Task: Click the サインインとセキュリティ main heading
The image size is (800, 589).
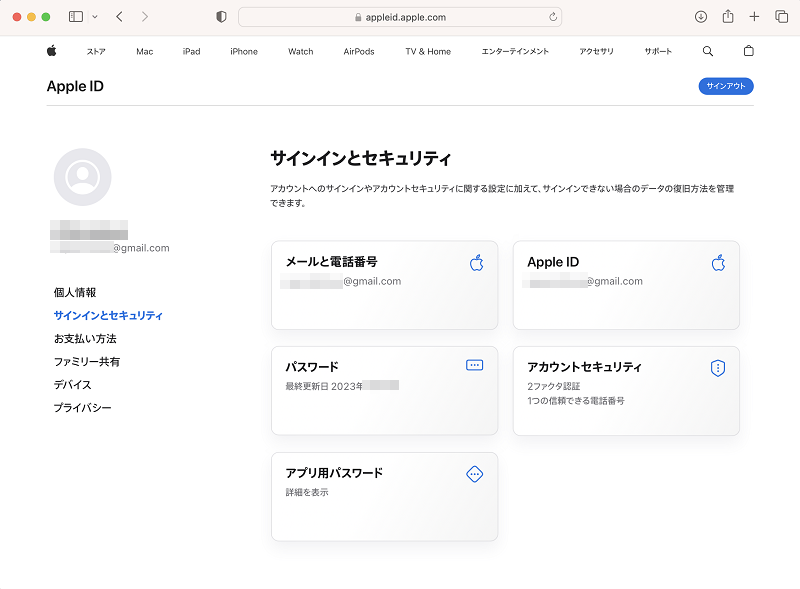Action: [361, 158]
